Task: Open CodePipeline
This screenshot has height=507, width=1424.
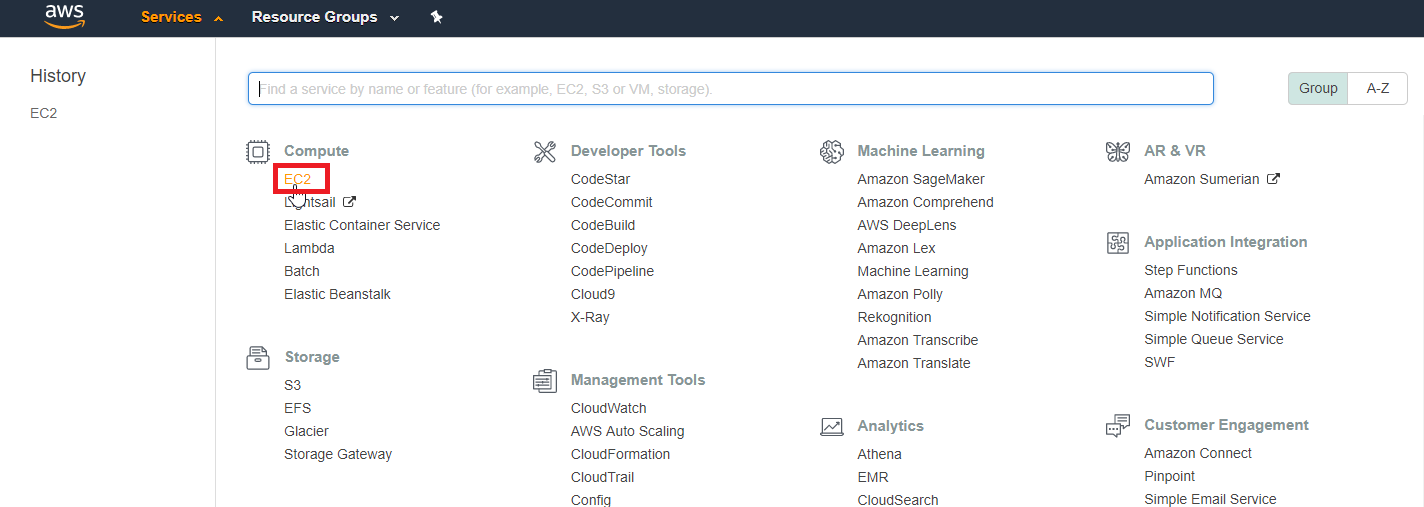Action: coord(612,271)
